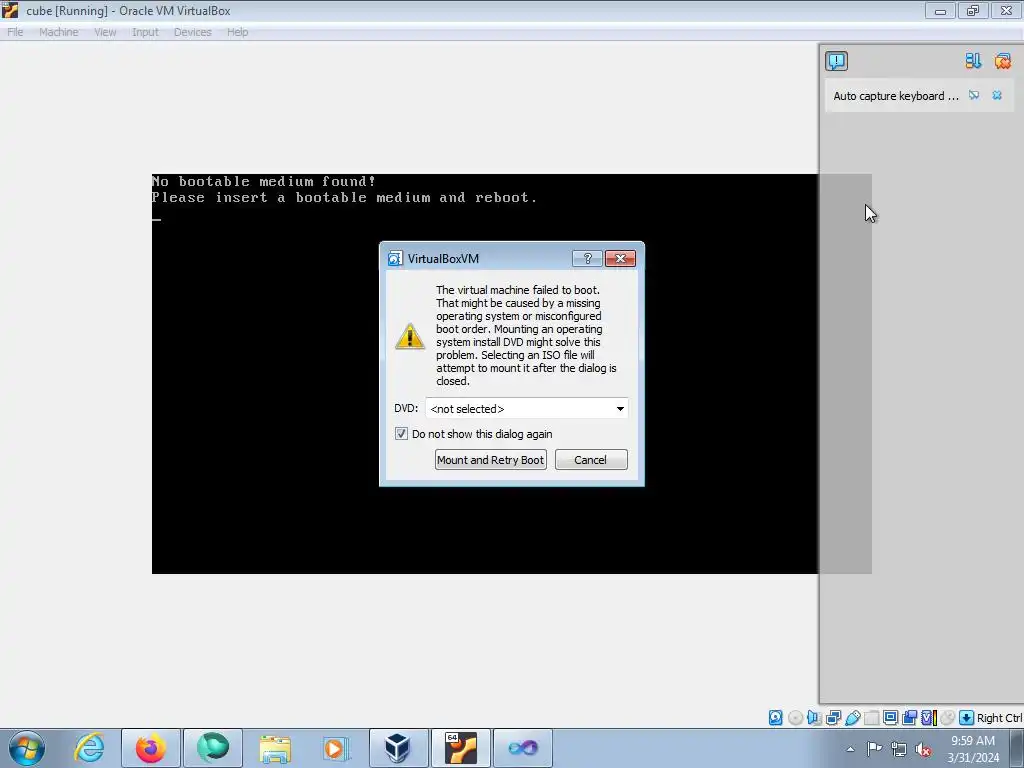The image size is (1024, 768).
Task: Open the Input menu
Action: (145, 32)
